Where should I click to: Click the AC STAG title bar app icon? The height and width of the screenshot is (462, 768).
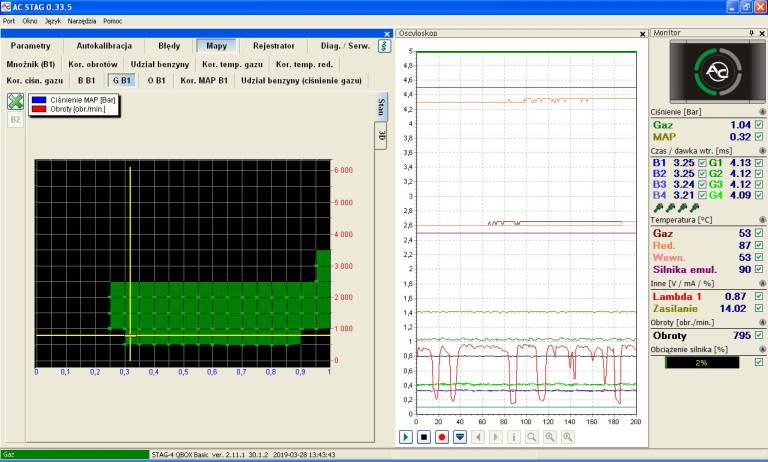[x=6, y=7]
